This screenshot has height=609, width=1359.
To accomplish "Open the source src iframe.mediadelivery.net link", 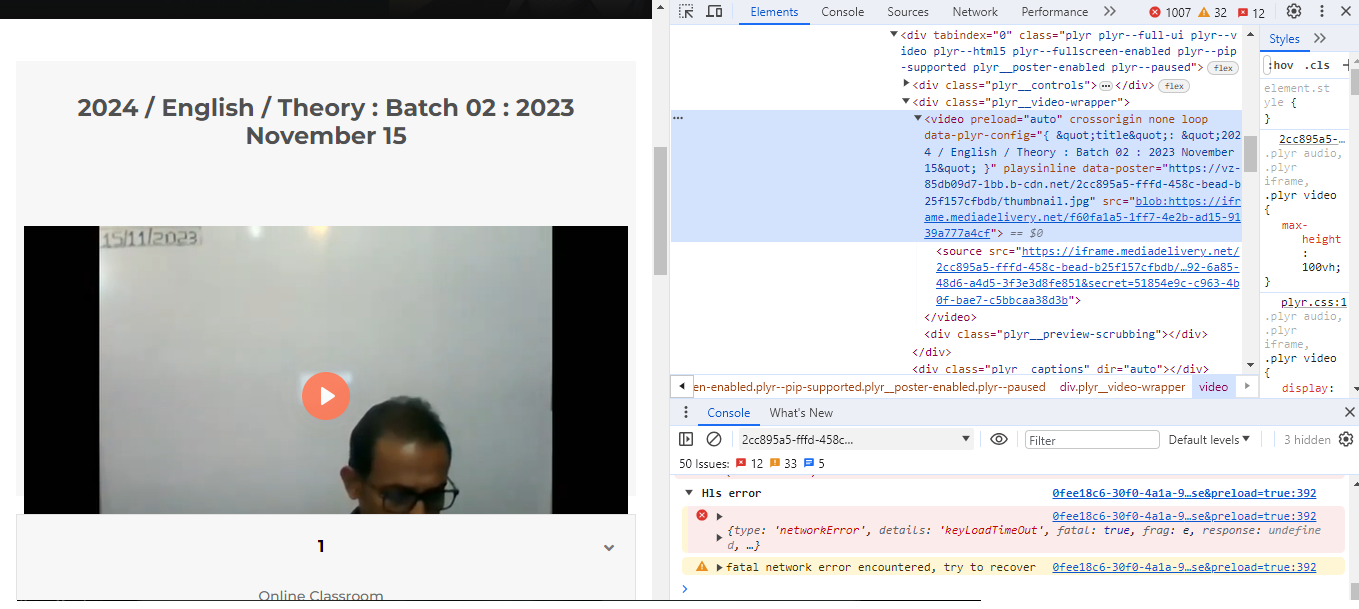I will pyautogui.click(x=1088, y=275).
